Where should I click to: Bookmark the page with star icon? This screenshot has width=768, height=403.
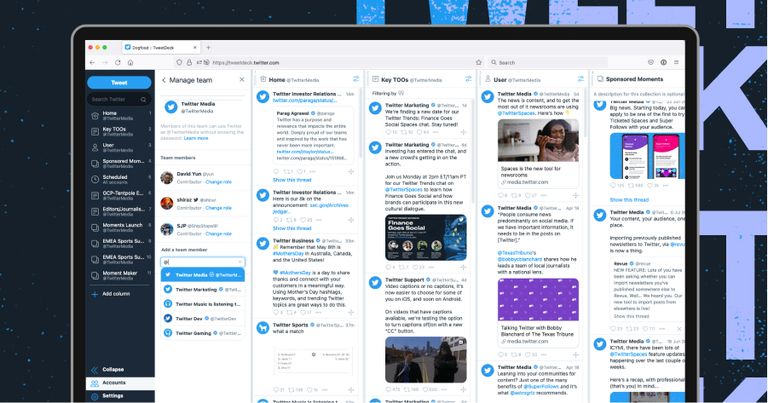[479, 63]
